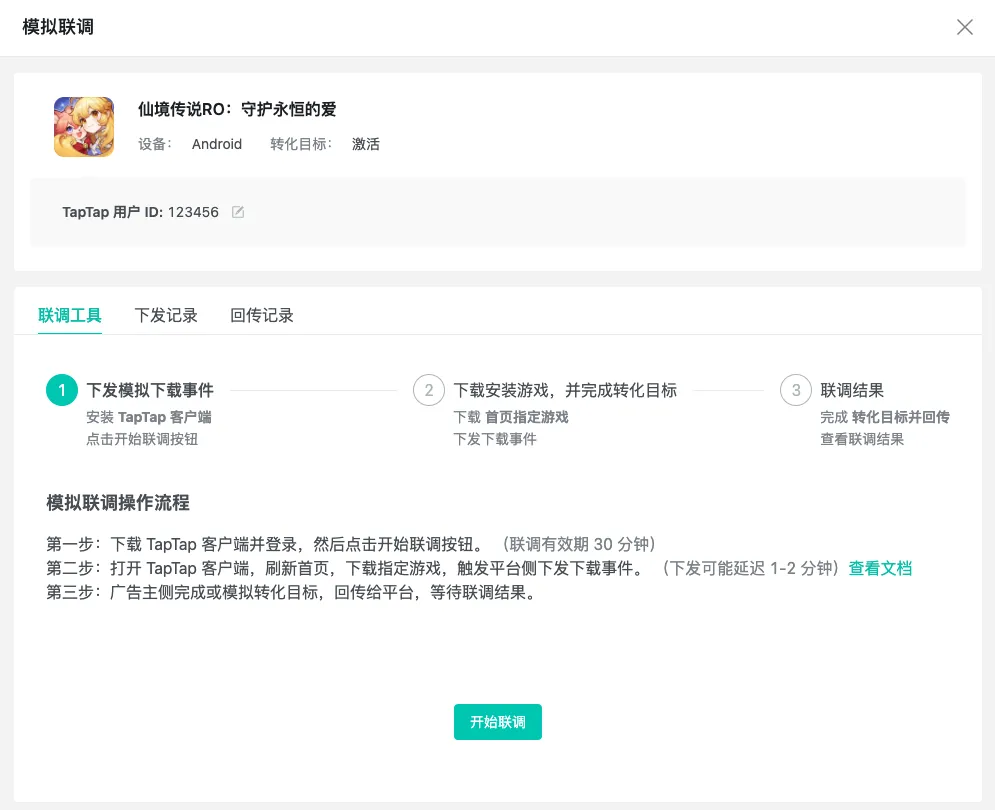The width and height of the screenshot is (995, 810).
Task: Open the 查看文档 documentation link
Action: (x=879, y=570)
